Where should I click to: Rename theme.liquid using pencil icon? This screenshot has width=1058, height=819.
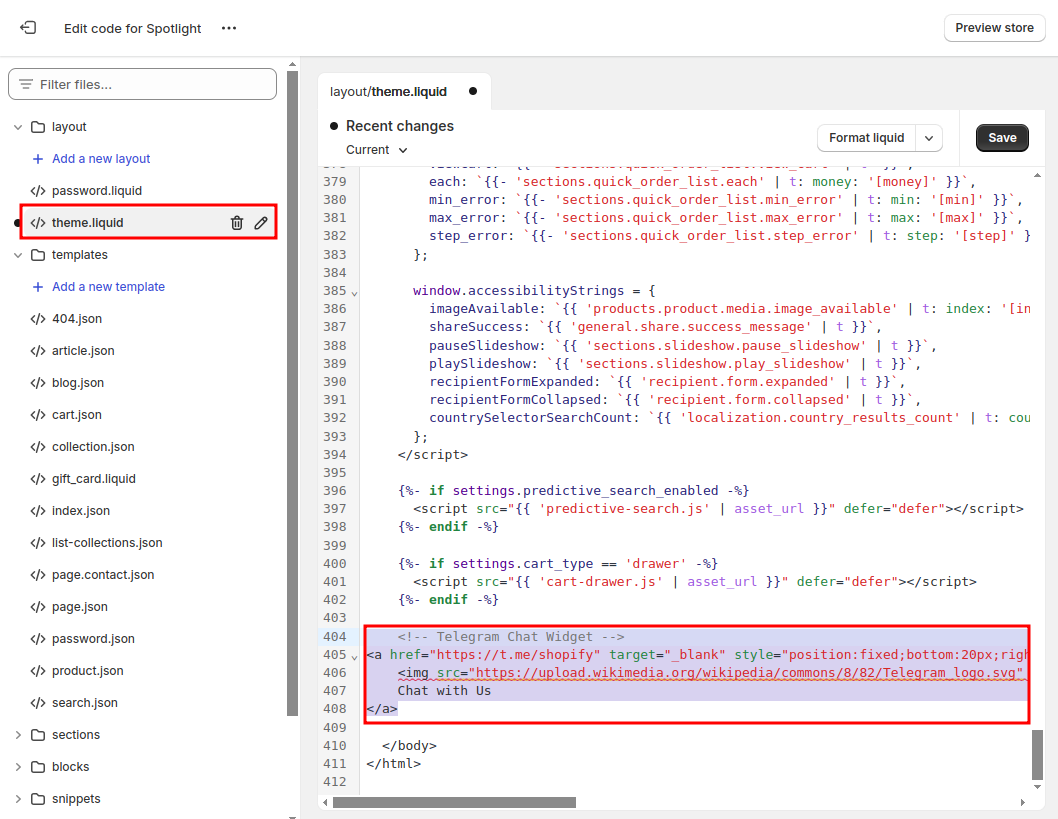(x=261, y=223)
